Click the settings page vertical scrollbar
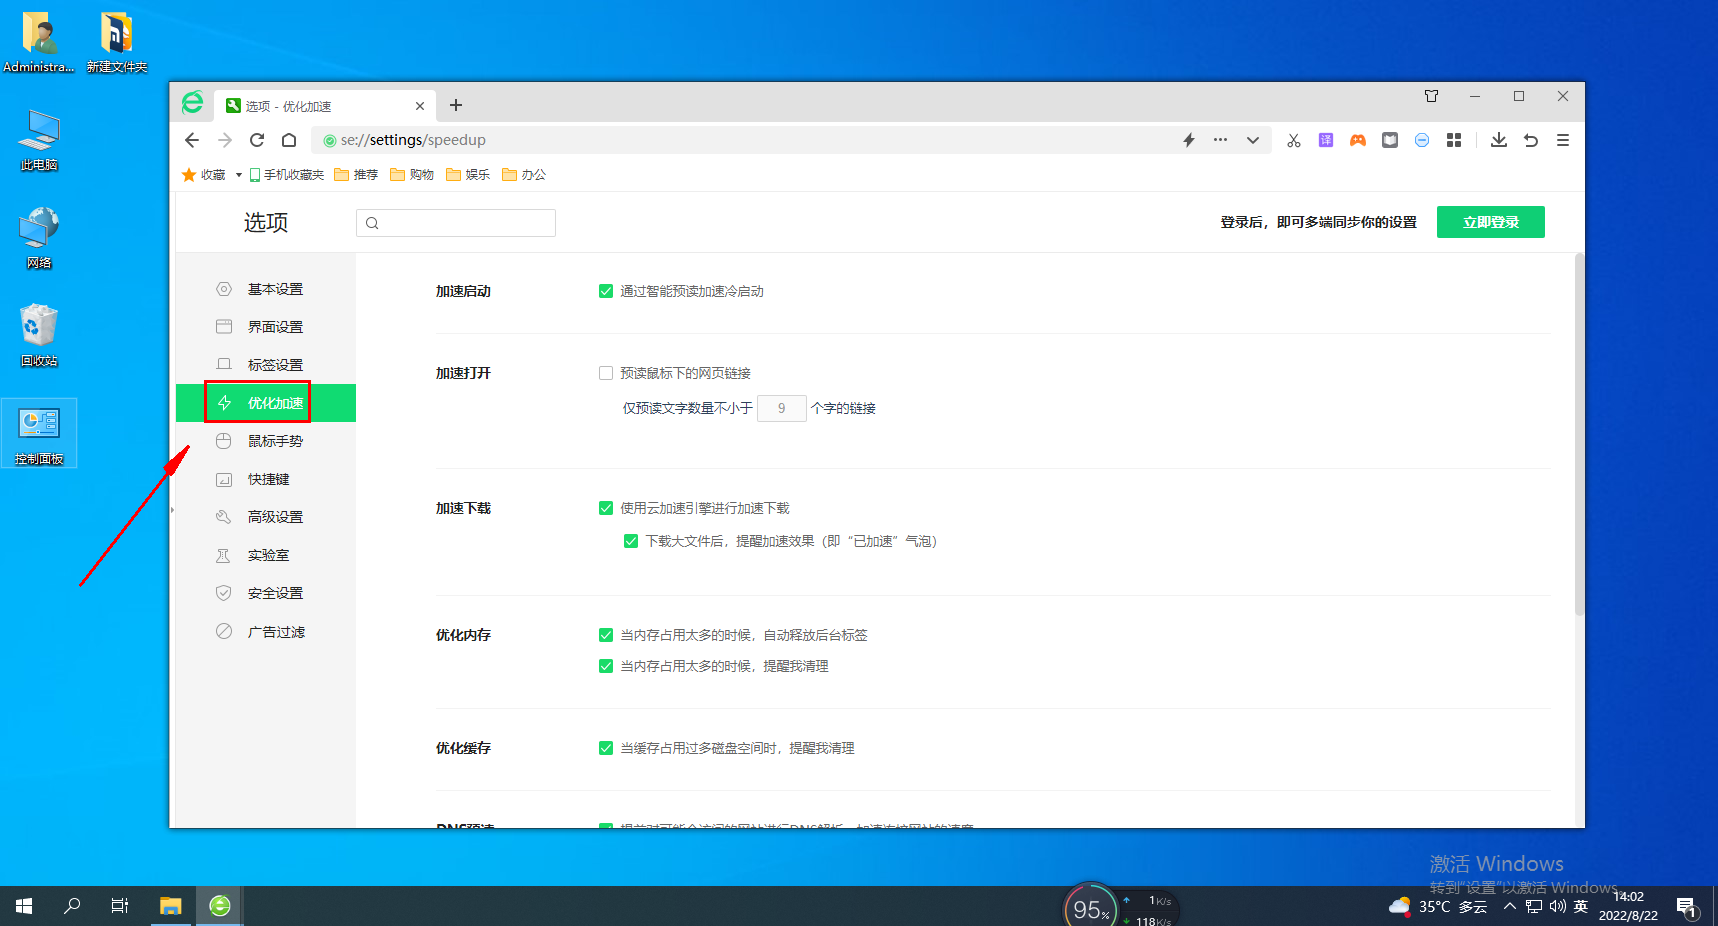The image size is (1718, 926). (1579, 435)
